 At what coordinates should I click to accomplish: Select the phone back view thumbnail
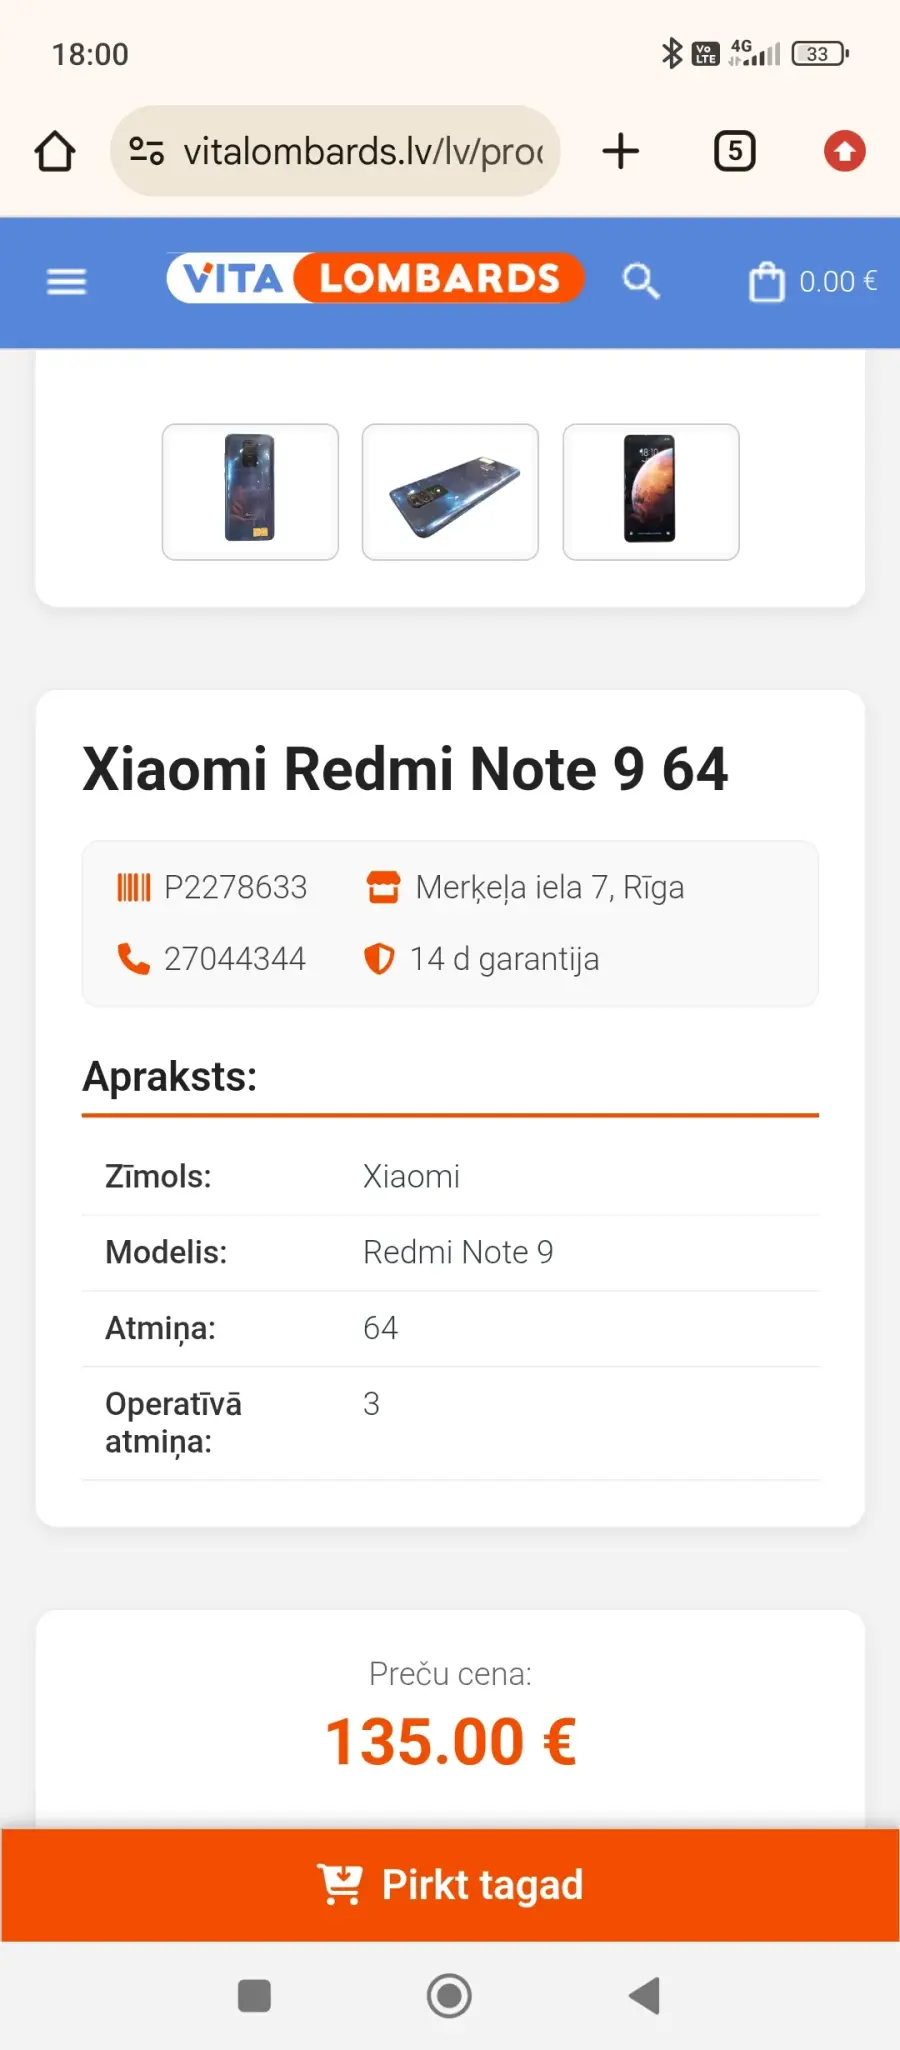click(x=250, y=491)
